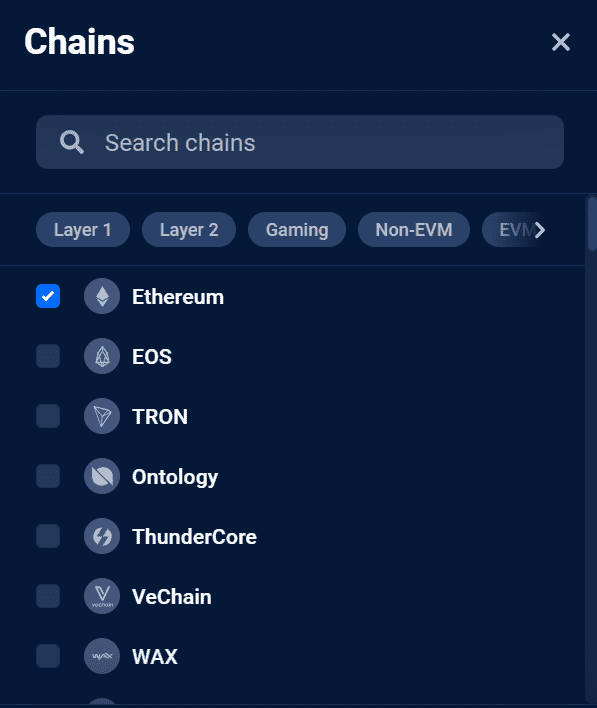Click the Ethereum chain logo icon
This screenshot has width=597, height=708.
102,296
